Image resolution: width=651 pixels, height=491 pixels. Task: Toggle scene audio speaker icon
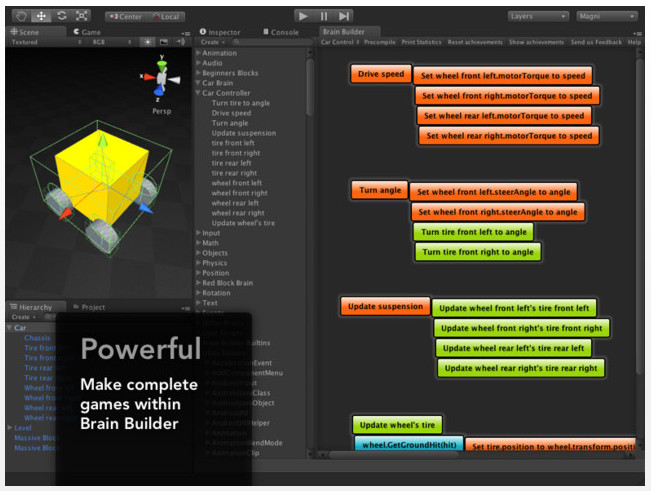[180, 42]
